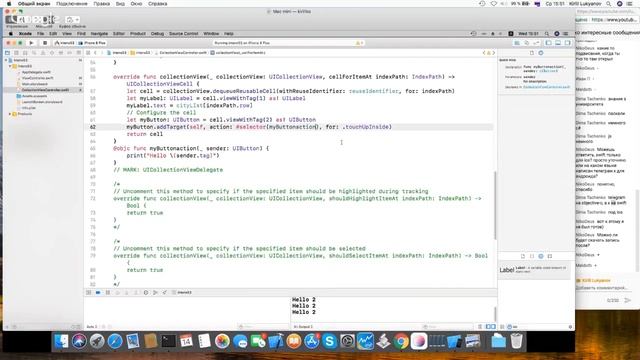Screen dimensions: 640x360
Task: Jump to next issue with right chevron
Action: [493, 53]
